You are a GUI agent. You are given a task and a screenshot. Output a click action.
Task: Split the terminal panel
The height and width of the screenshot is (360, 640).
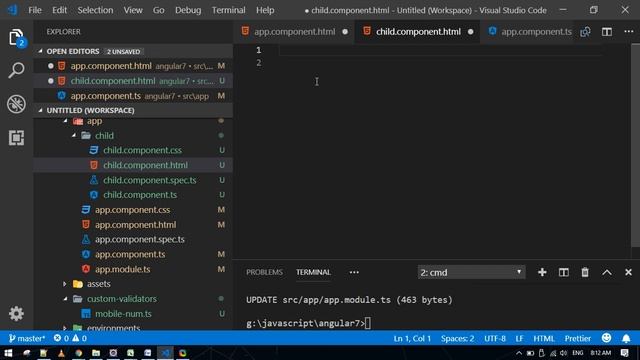coord(564,272)
